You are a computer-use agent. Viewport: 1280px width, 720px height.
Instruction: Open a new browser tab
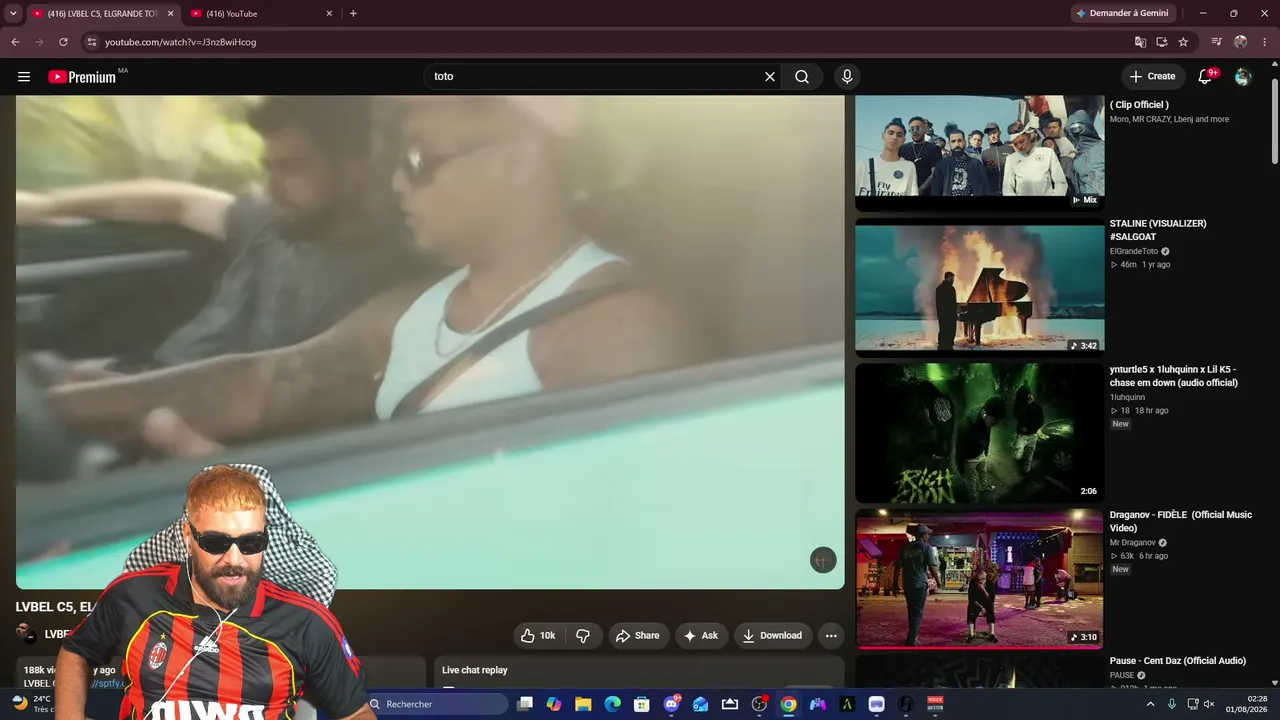(x=353, y=14)
